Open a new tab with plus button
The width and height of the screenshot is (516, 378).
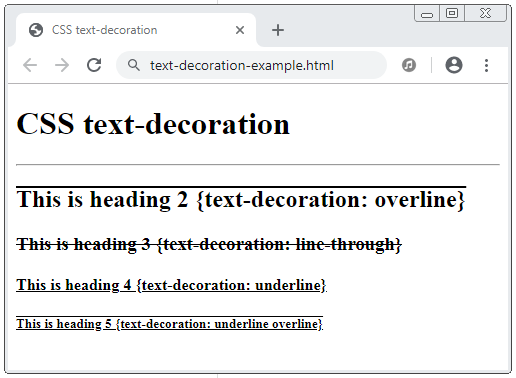(x=278, y=30)
